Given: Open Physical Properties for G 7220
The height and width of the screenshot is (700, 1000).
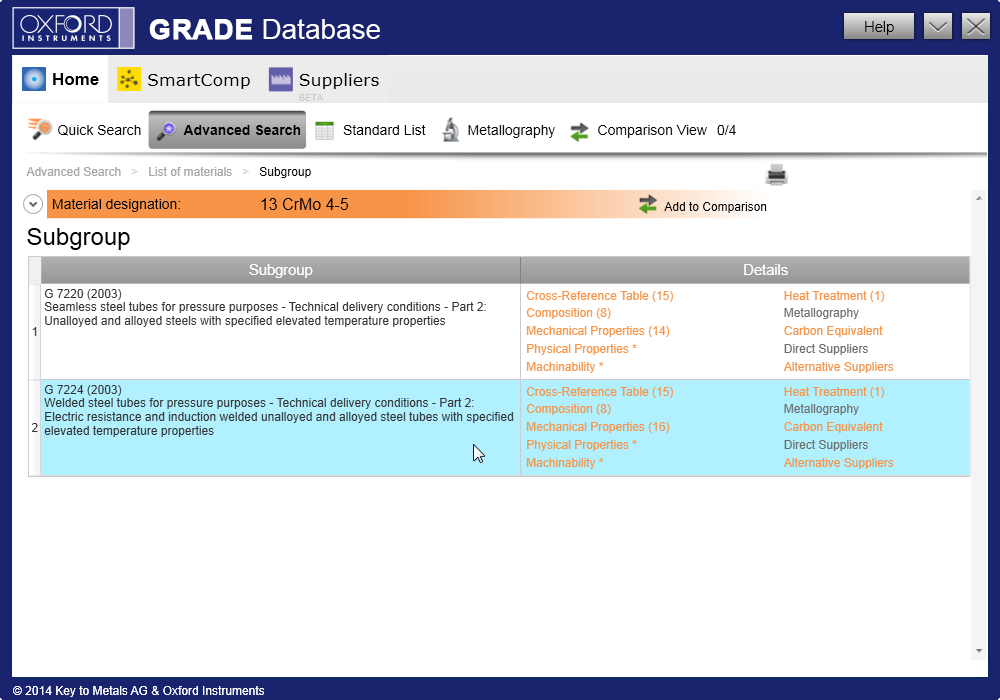Looking at the screenshot, I should click(x=581, y=349).
